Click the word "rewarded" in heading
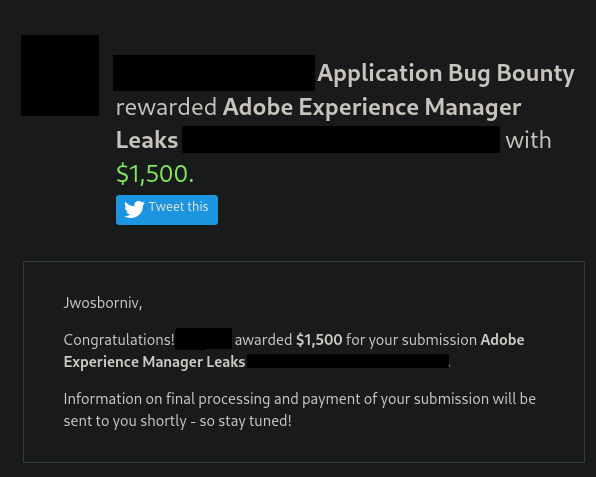This screenshot has width=596, height=477. pyautogui.click(x=166, y=107)
